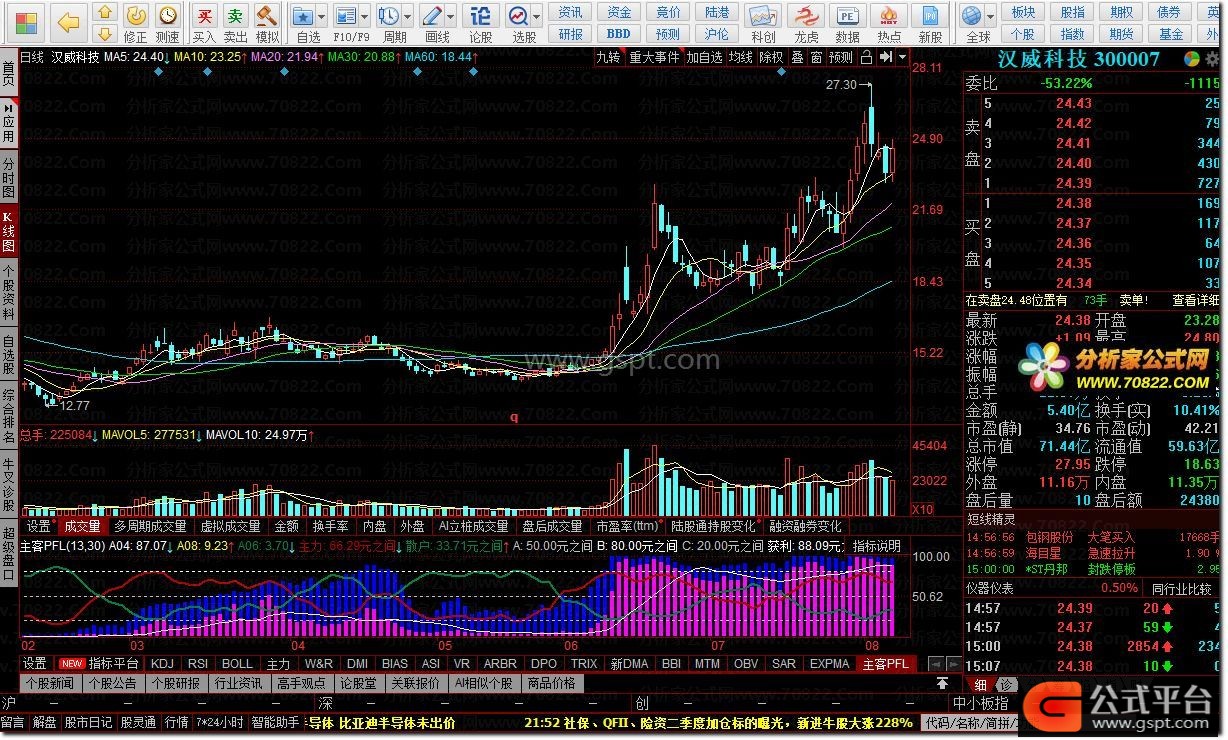Switch to the 分时图 side tab
This screenshot has height=740, width=1228.
8,178
